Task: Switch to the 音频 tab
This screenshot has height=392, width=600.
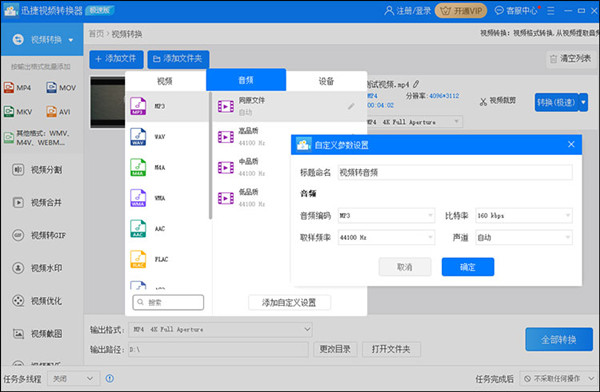Action: pyautogui.click(x=246, y=80)
